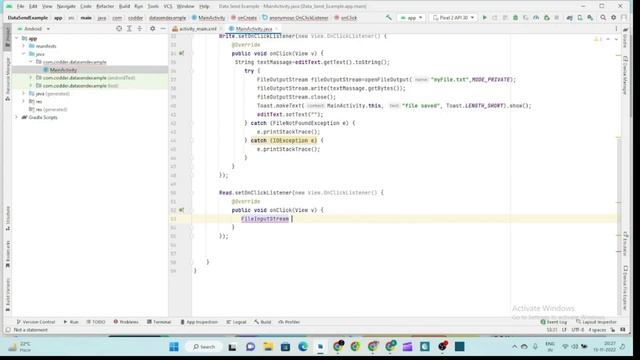Click the taskbar Search box

tap(204, 347)
